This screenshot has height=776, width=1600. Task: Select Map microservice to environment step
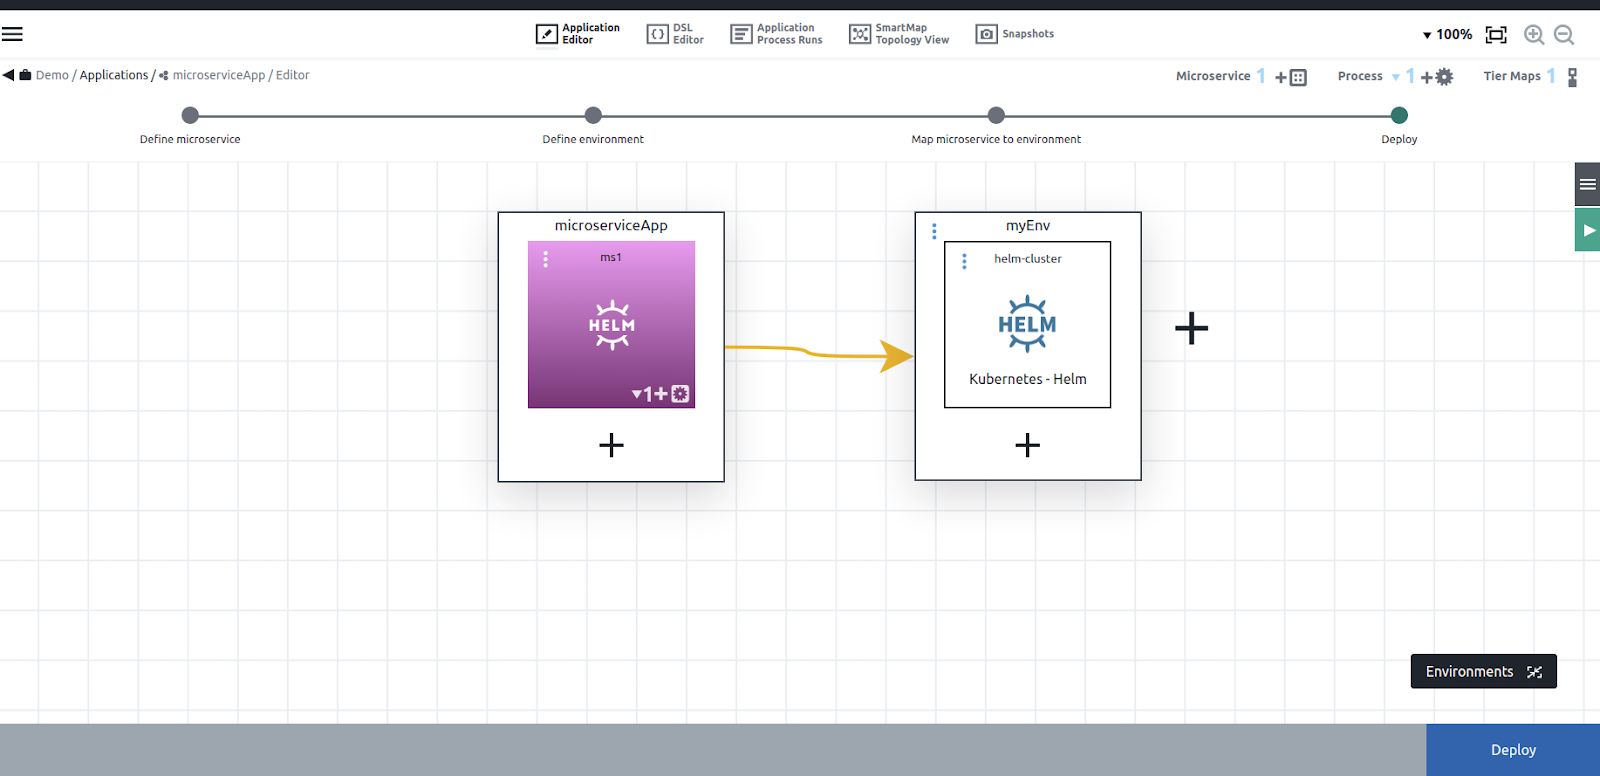[x=996, y=116]
